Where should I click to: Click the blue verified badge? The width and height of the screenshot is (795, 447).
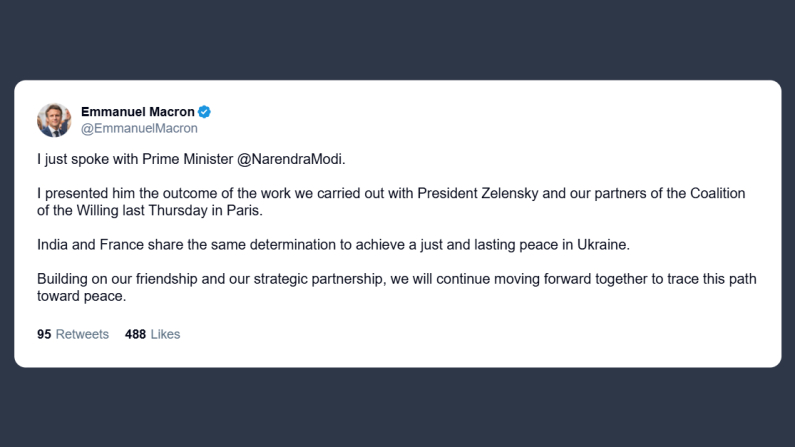point(204,112)
